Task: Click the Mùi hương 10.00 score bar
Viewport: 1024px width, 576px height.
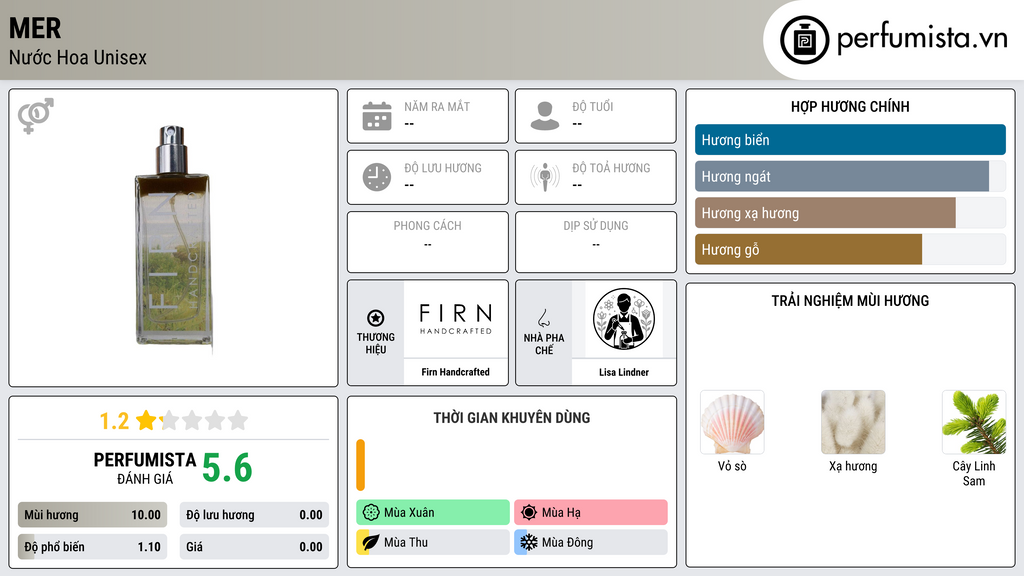Action: point(92,515)
